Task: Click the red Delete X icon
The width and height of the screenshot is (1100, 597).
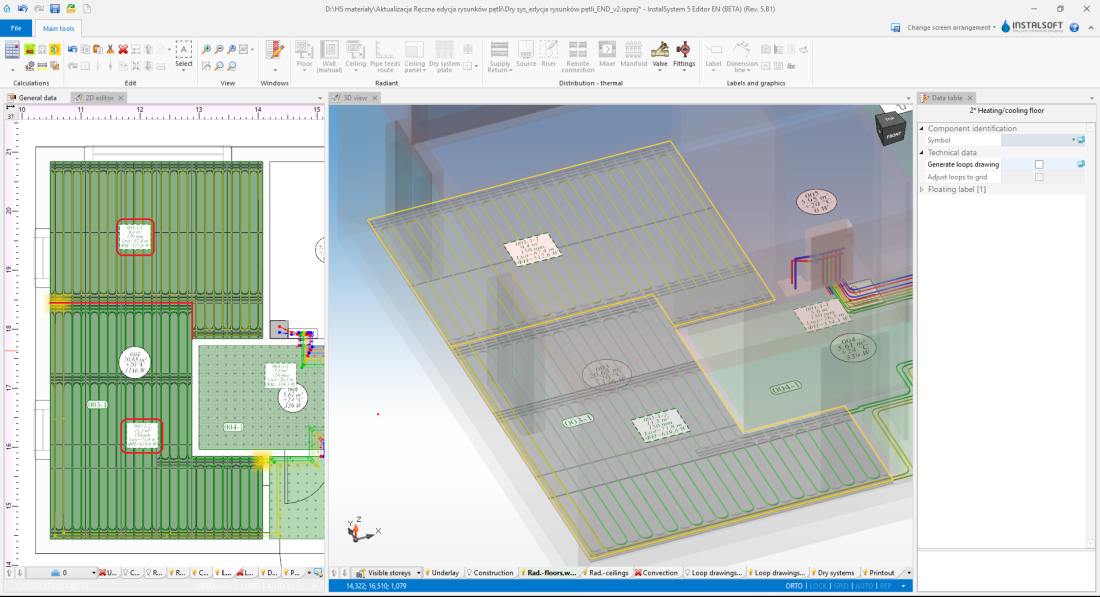Action: [123, 50]
